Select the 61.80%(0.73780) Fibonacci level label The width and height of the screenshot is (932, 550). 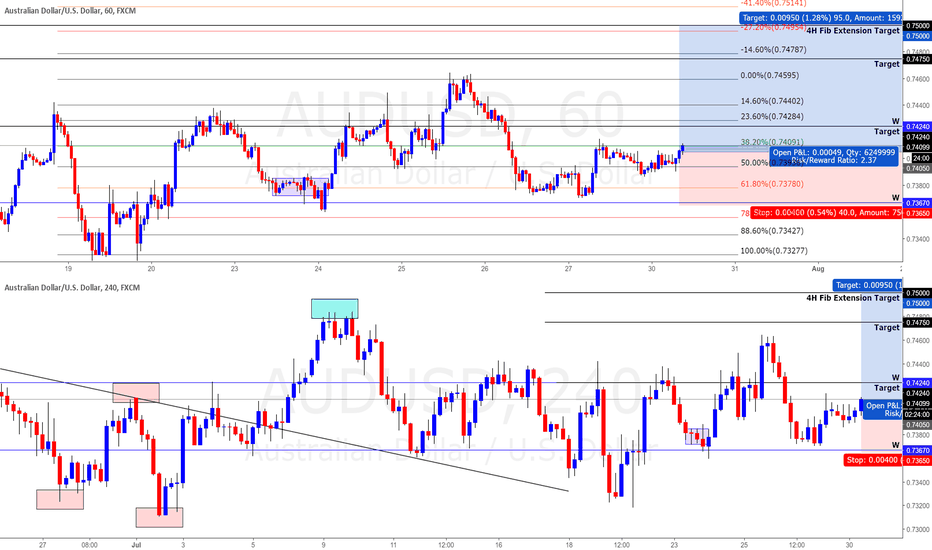772,184
